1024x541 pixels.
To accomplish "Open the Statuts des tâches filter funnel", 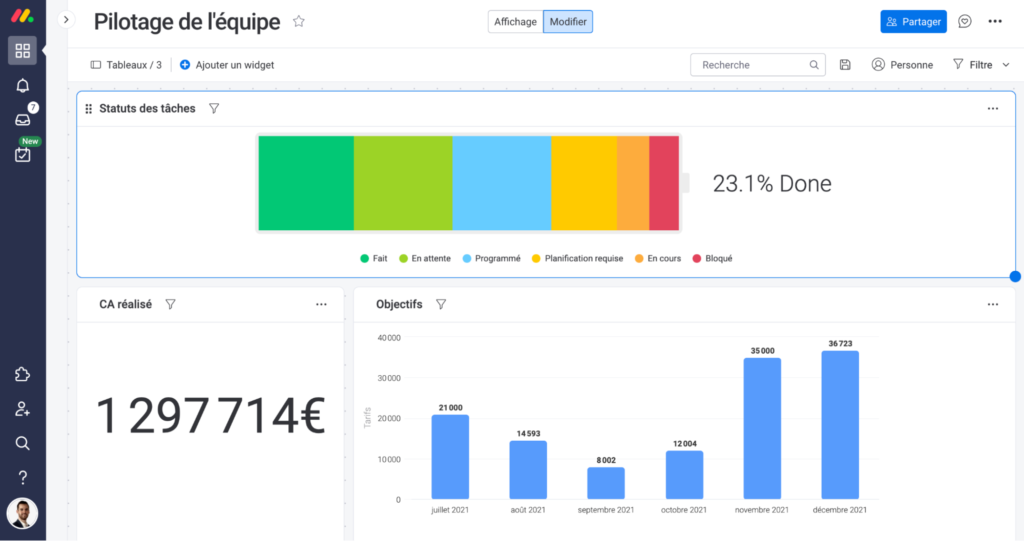I will [x=214, y=108].
